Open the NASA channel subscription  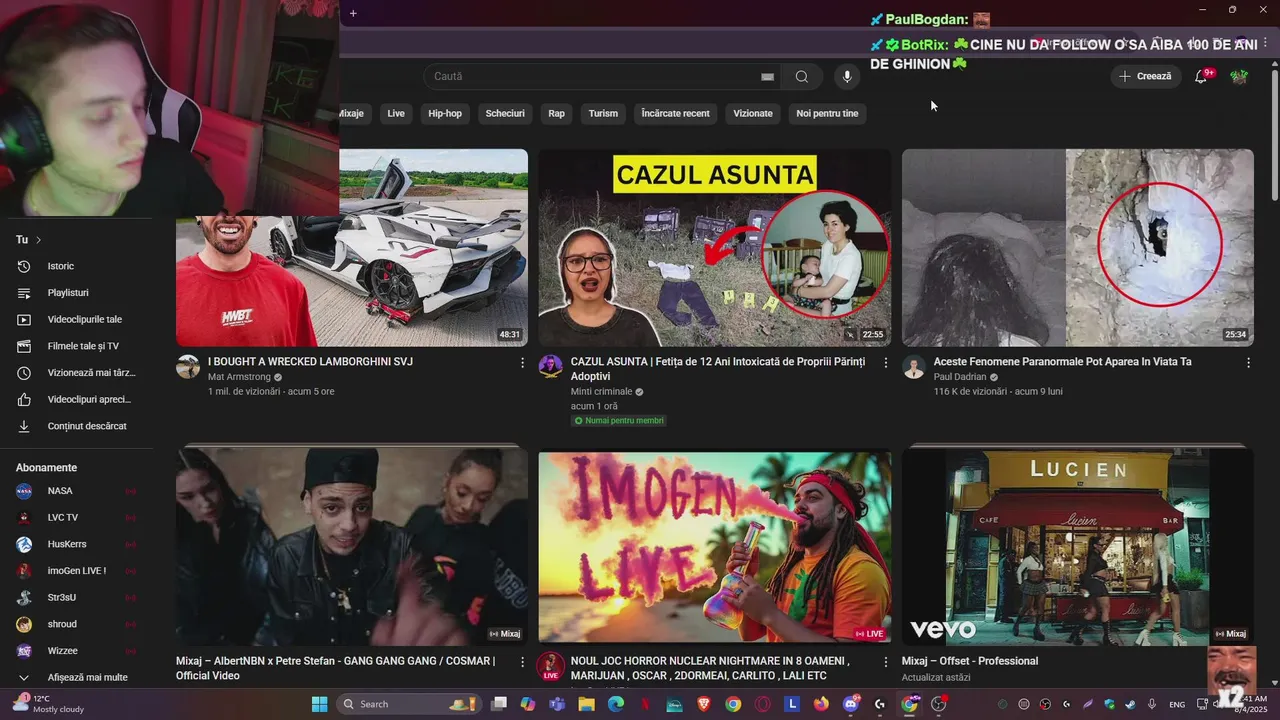(75, 491)
